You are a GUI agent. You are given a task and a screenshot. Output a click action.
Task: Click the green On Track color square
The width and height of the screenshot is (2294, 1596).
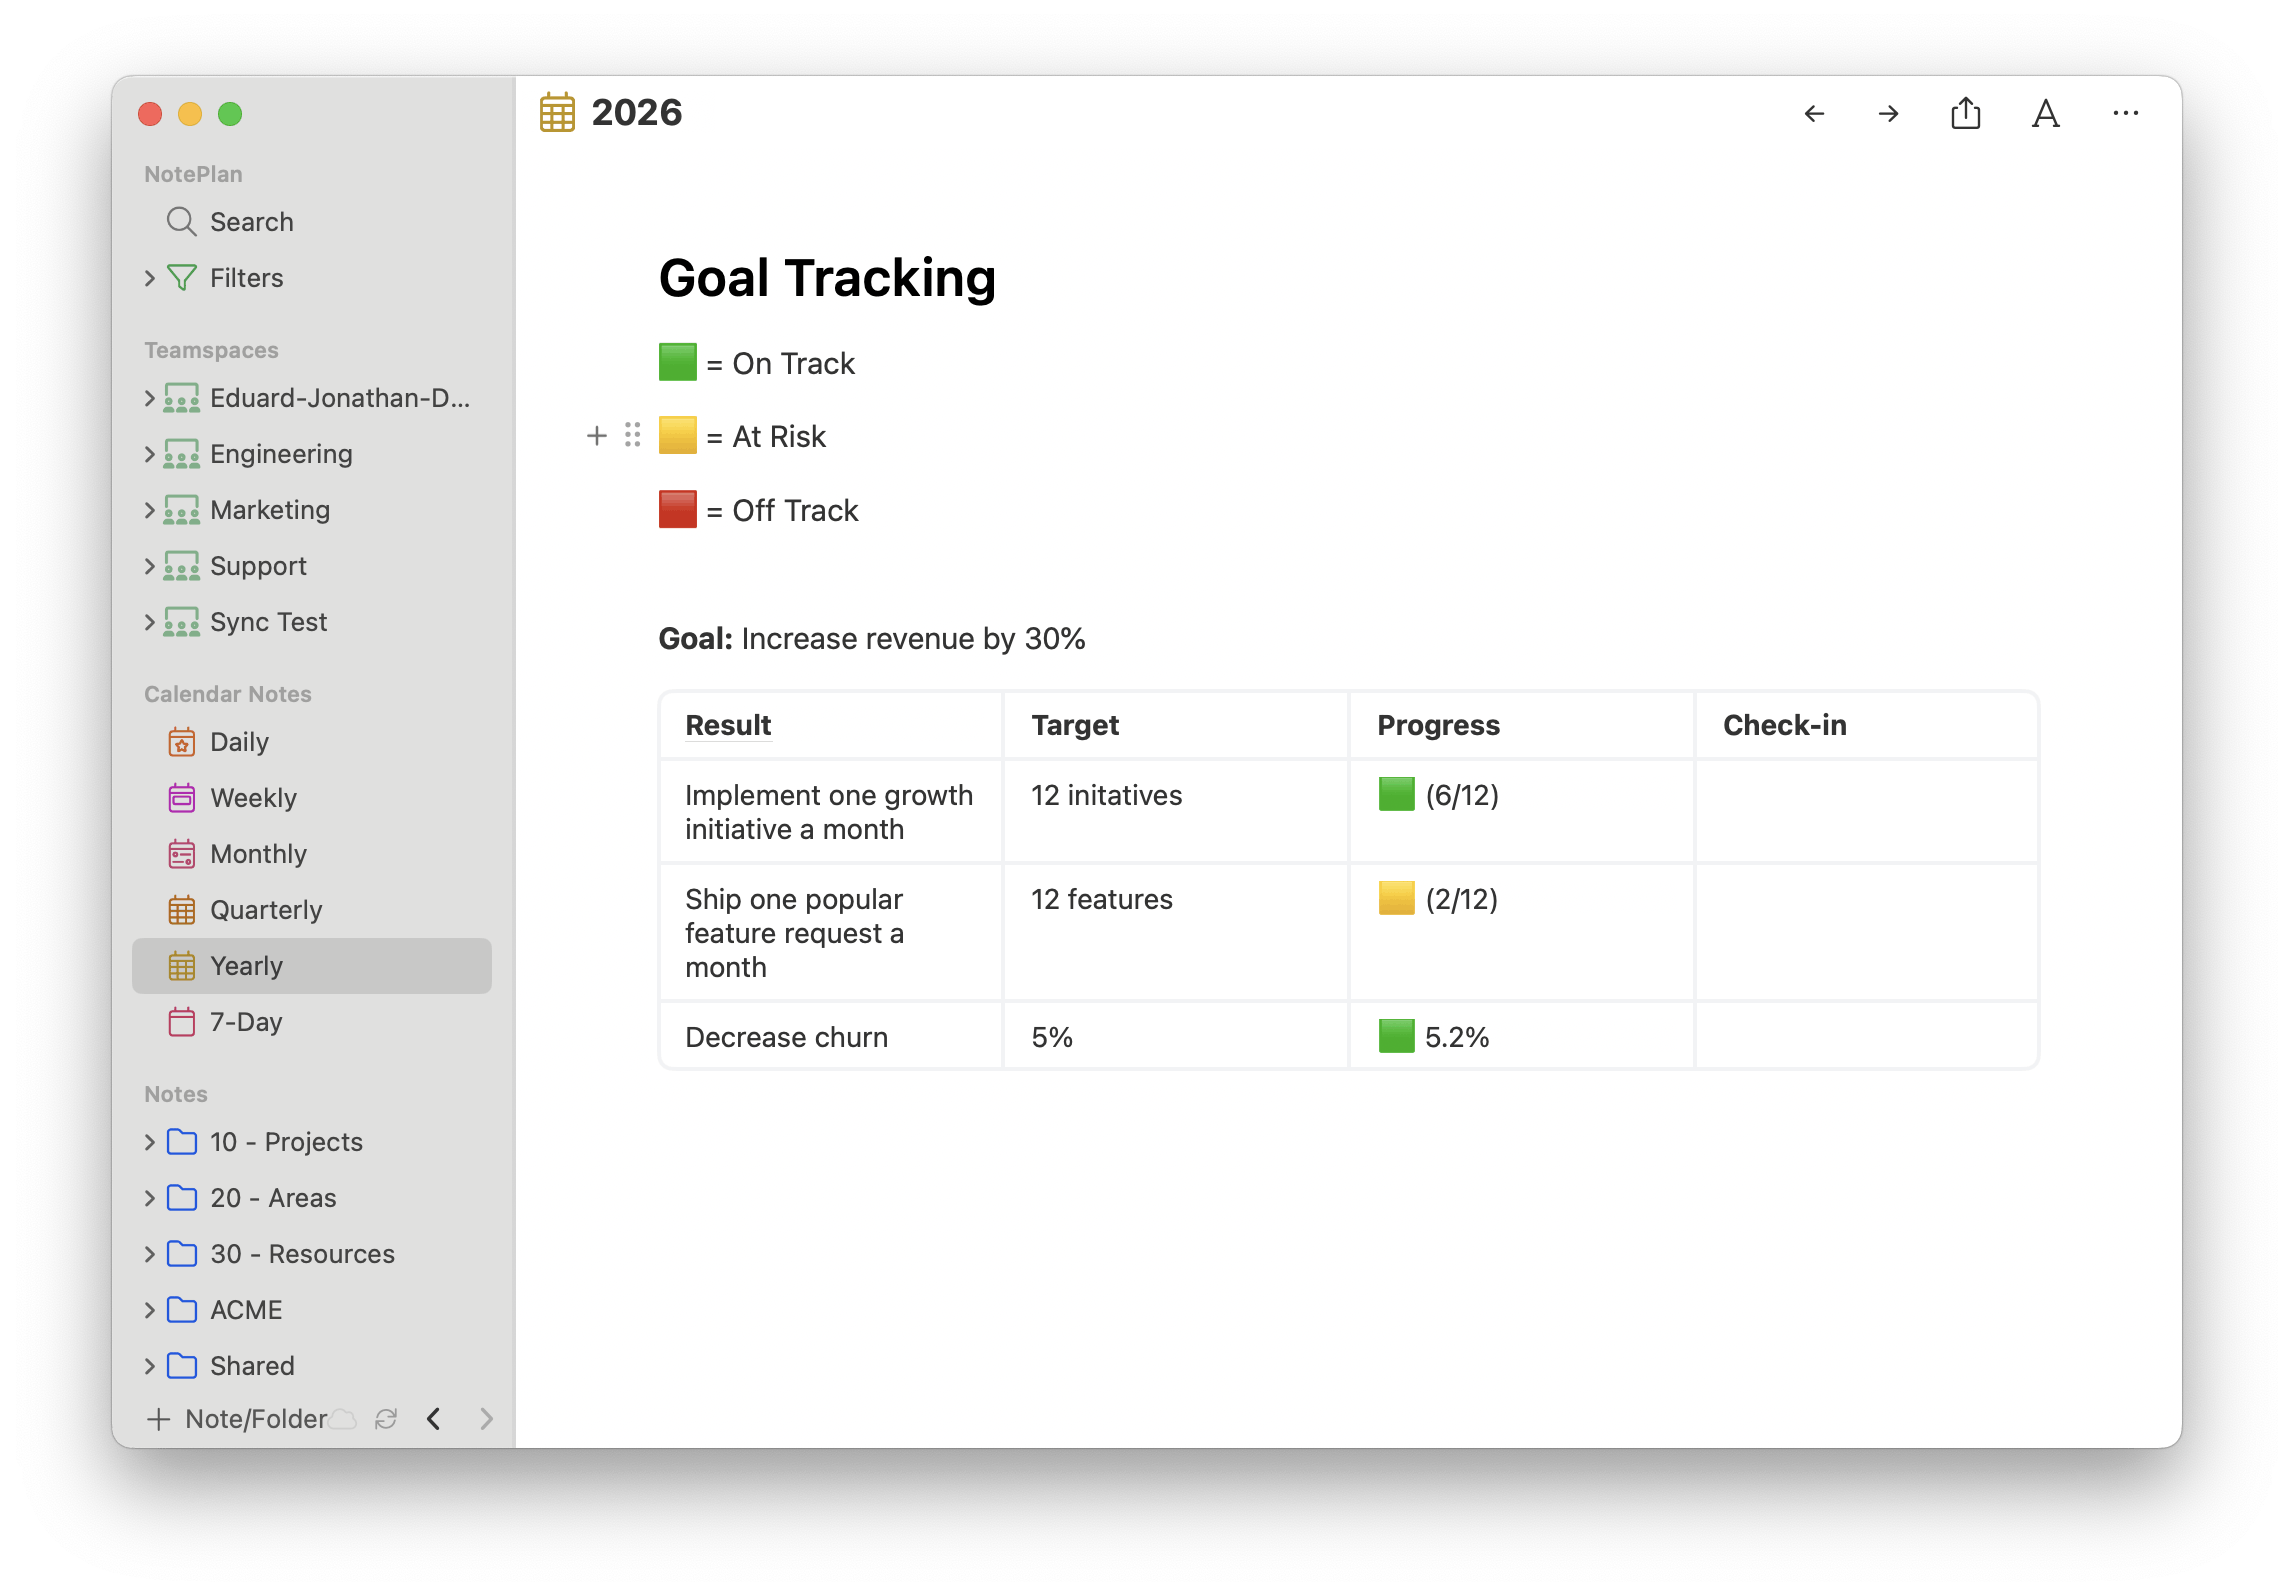pos(678,363)
